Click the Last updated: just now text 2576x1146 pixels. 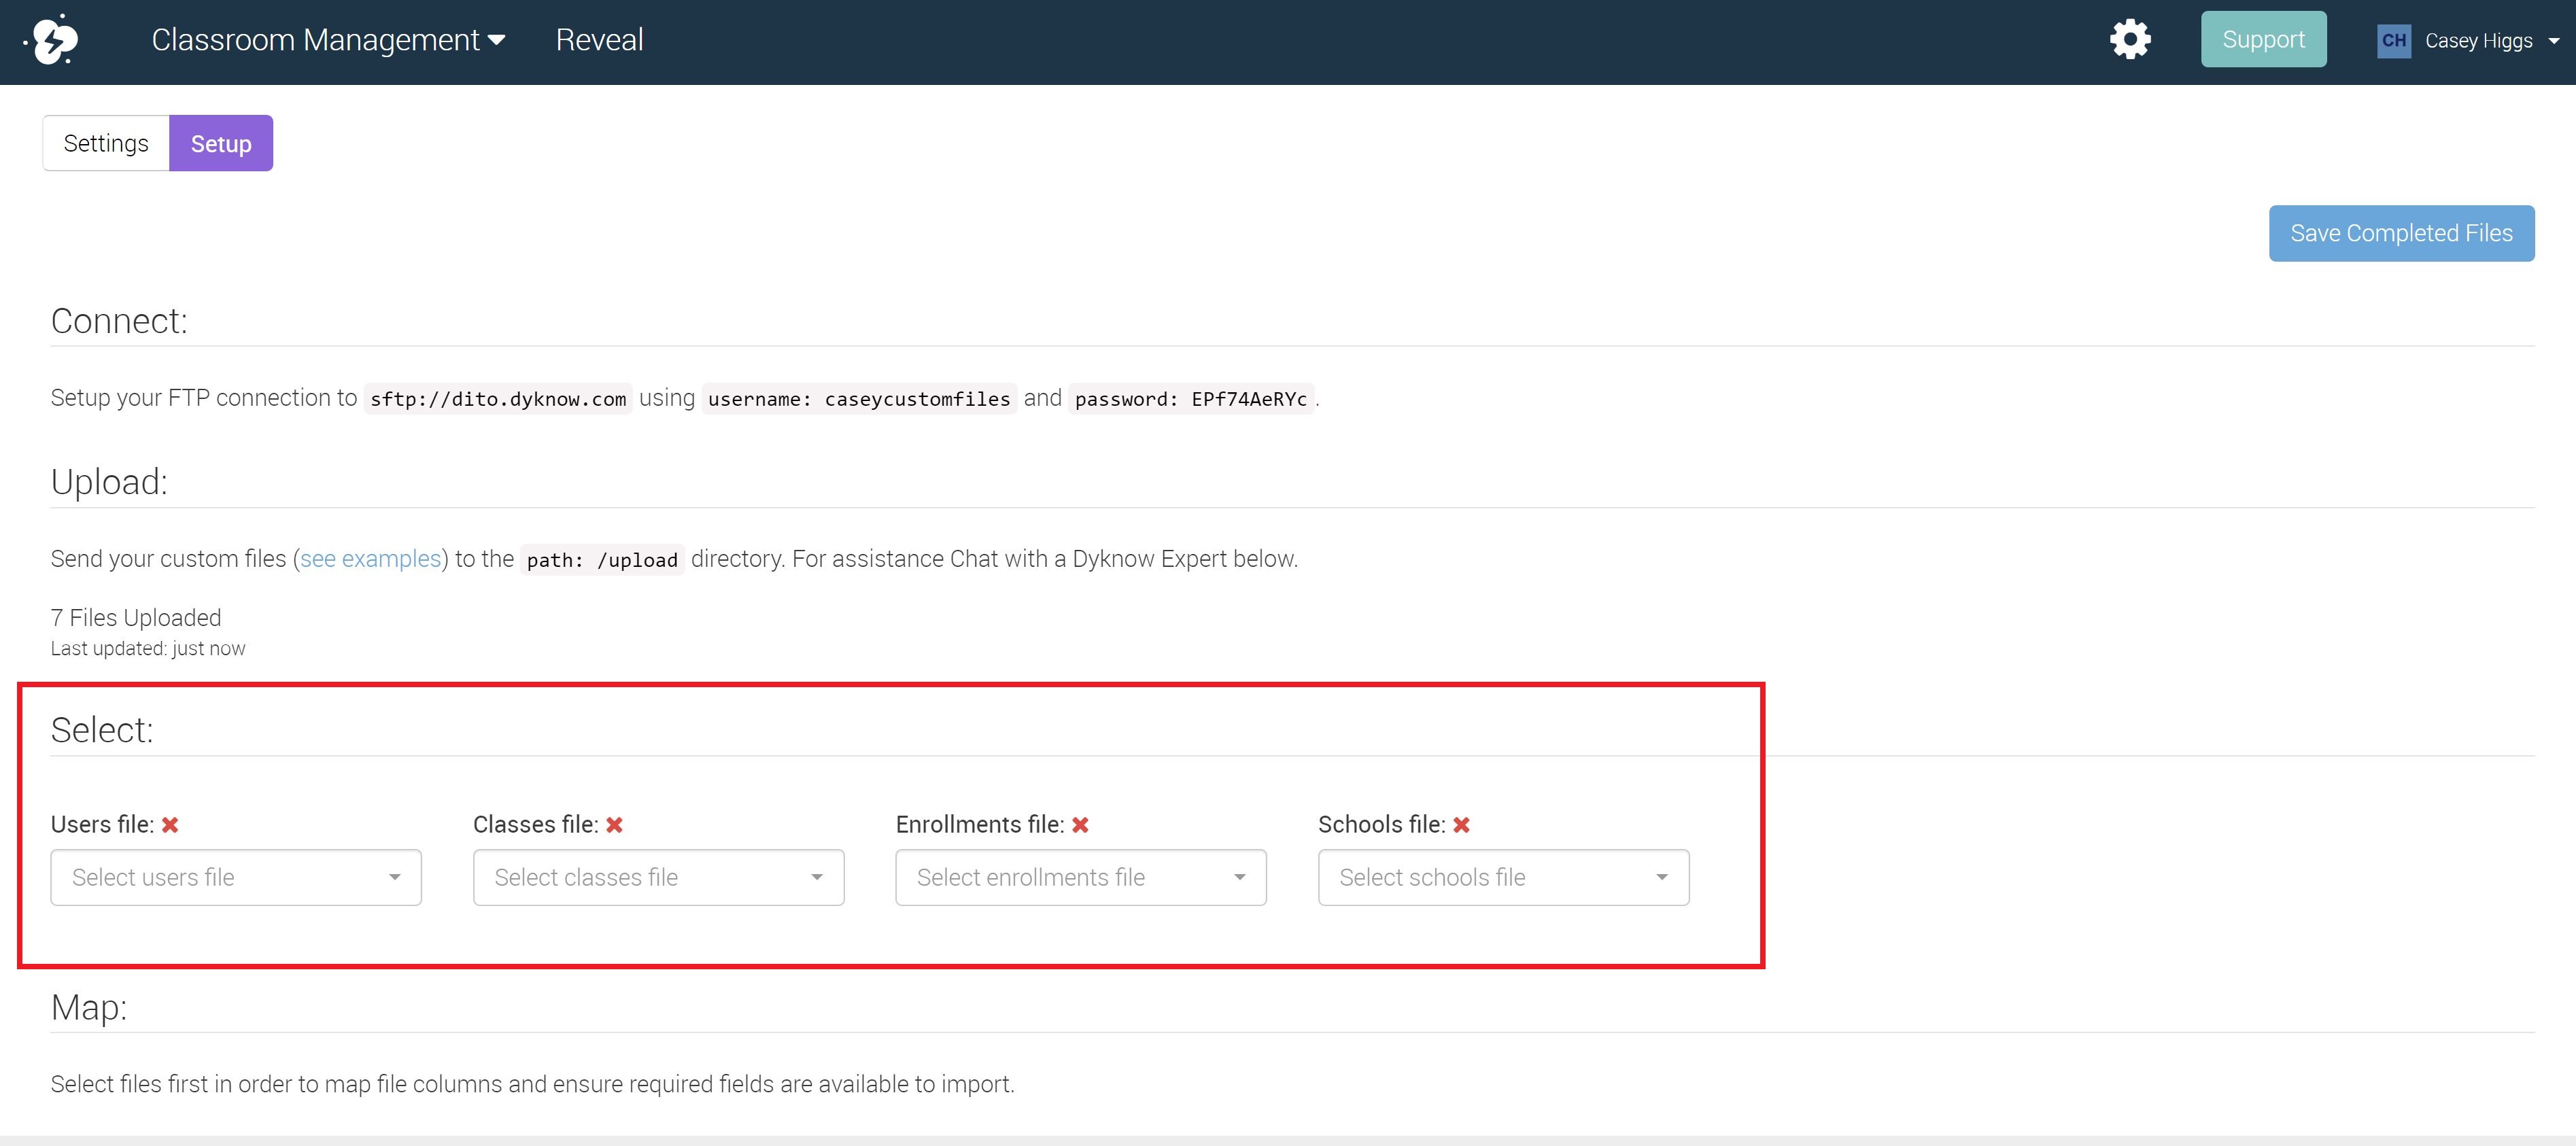click(x=148, y=649)
